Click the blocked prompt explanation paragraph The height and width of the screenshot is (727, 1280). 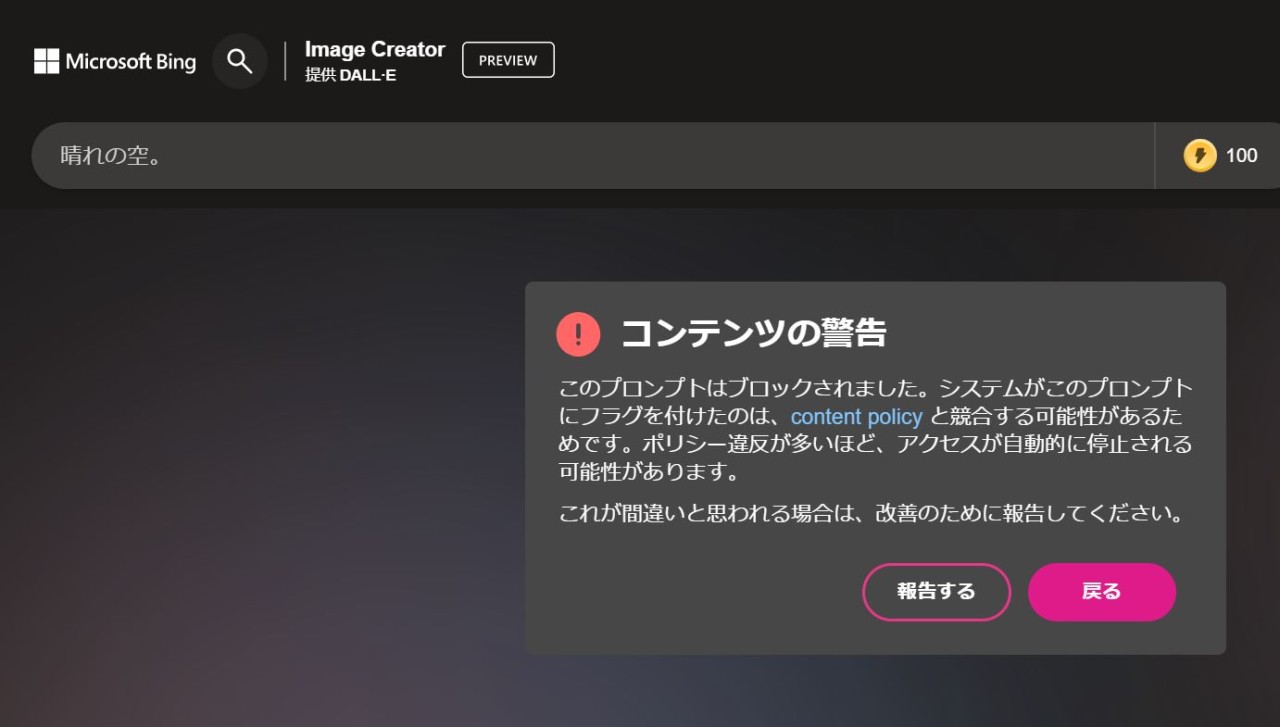tap(875, 444)
